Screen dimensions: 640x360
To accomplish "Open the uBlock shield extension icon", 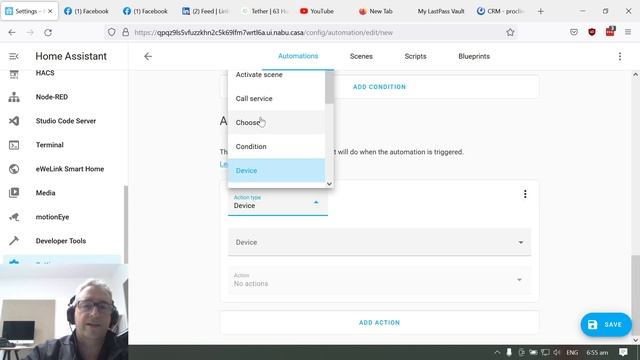I will click(x=592, y=32).
